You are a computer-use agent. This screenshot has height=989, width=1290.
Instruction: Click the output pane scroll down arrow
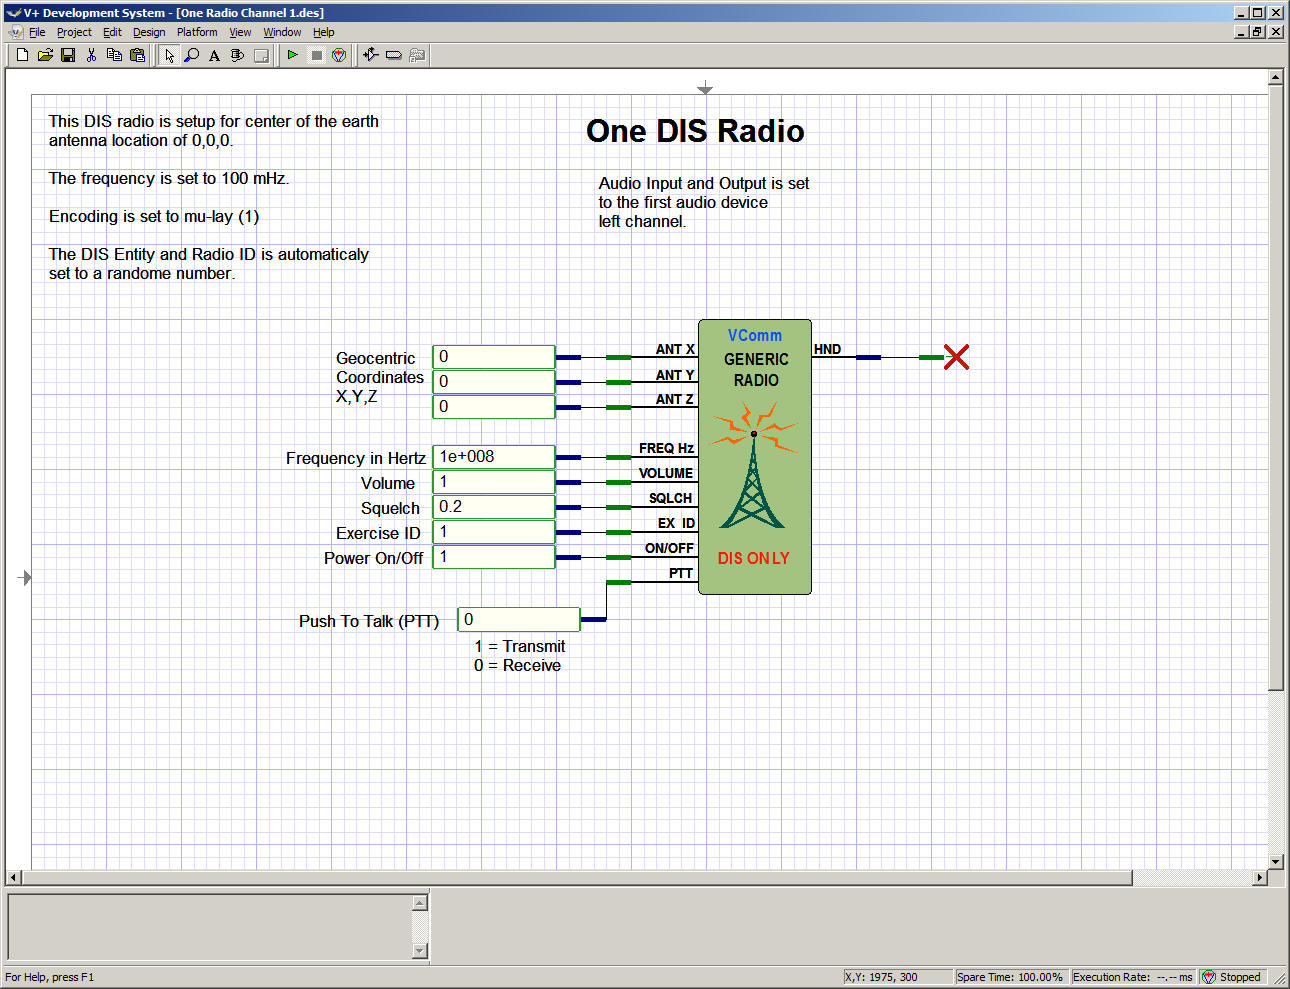[420, 951]
